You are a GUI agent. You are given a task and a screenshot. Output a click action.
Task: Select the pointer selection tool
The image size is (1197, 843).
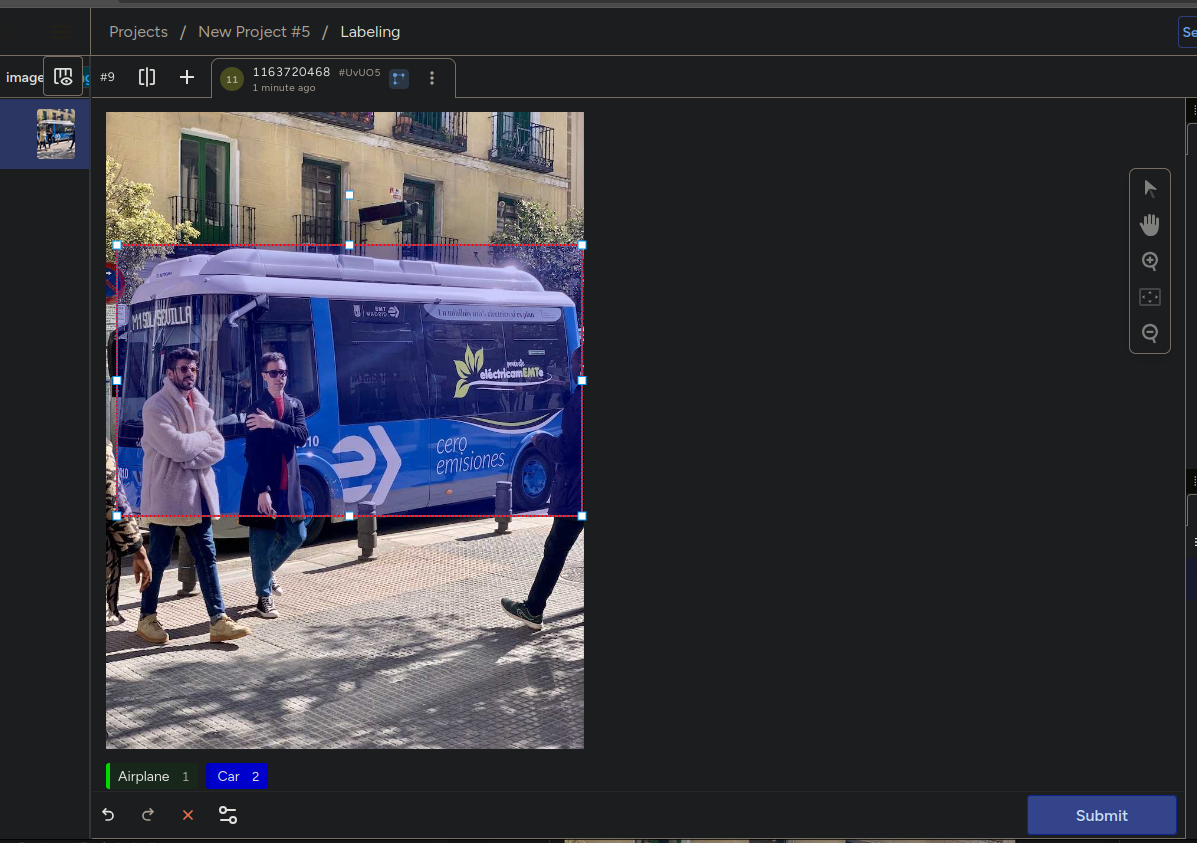click(x=1150, y=189)
